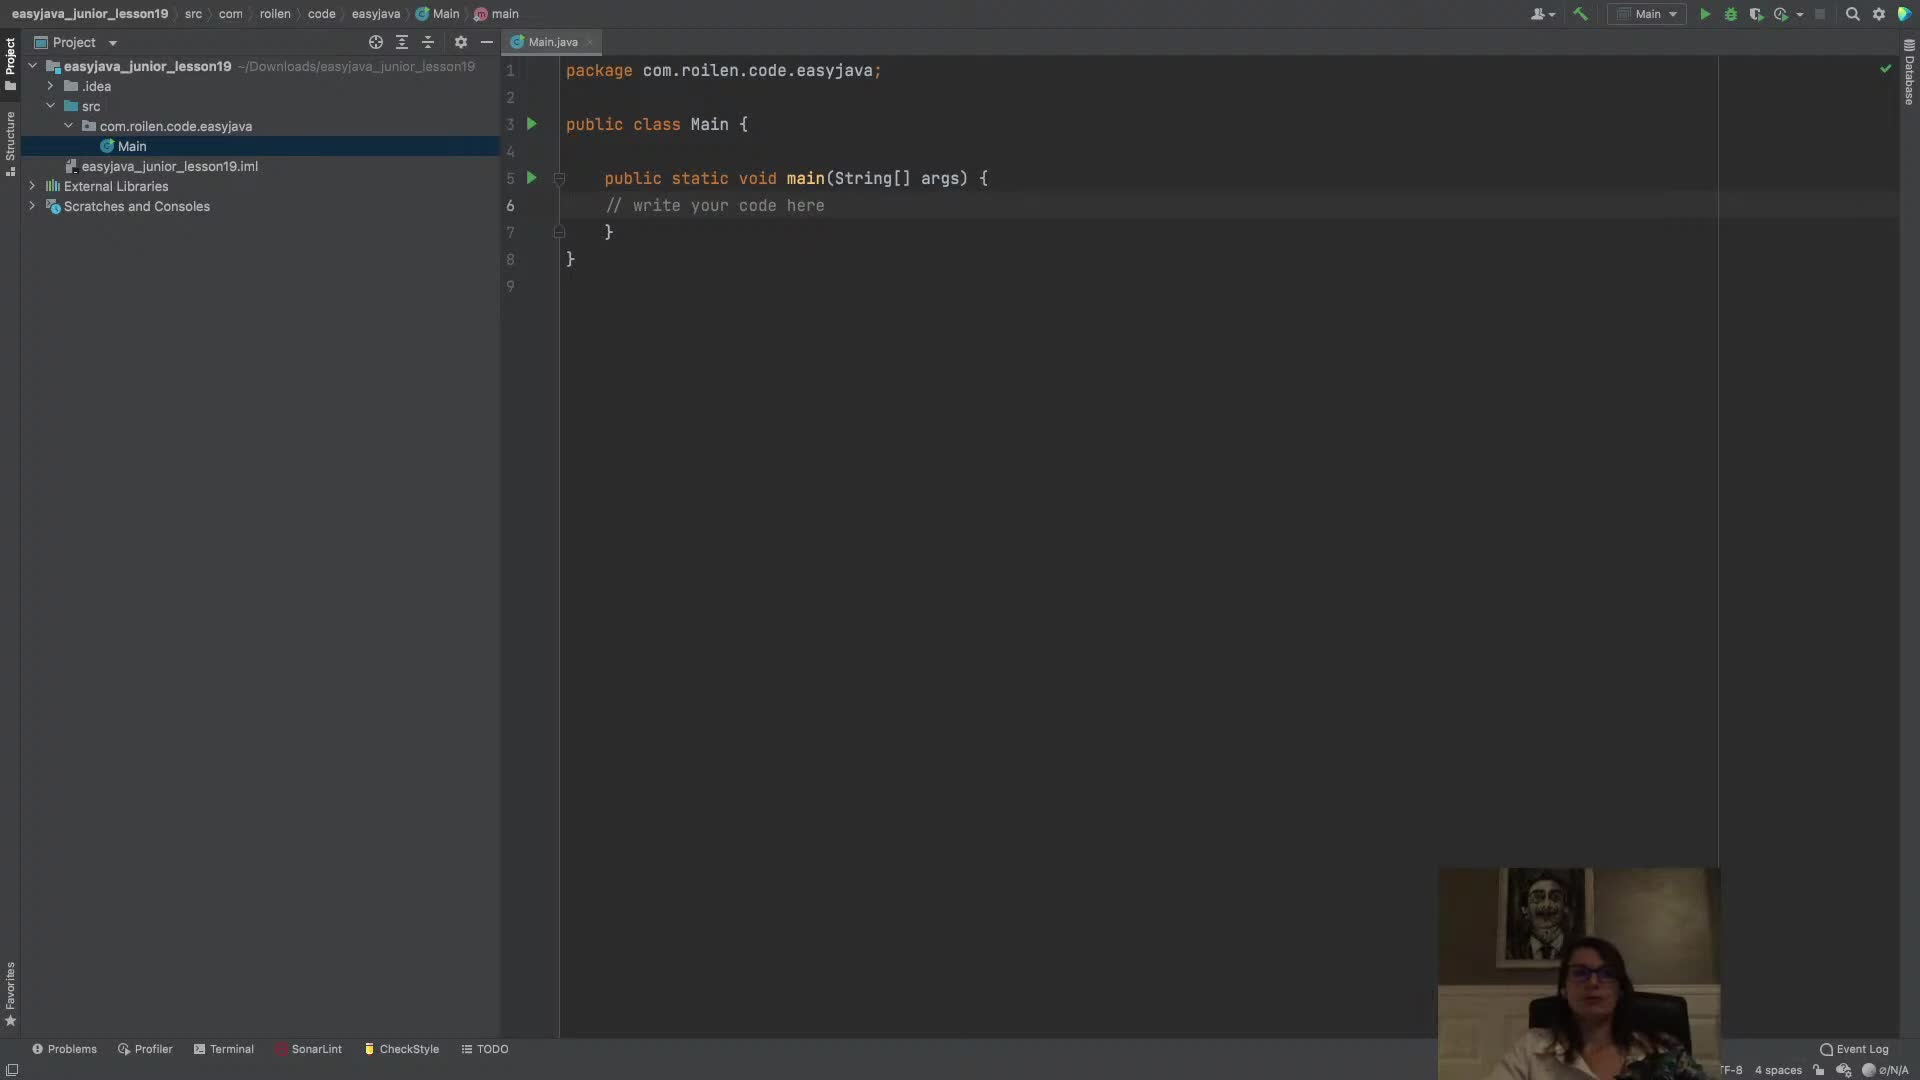Image resolution: width=1920 pixels, height=1080 pixels.
Task: Collapse easyjava_junior_lesson19 root node
Action: (x=33, y=66)
